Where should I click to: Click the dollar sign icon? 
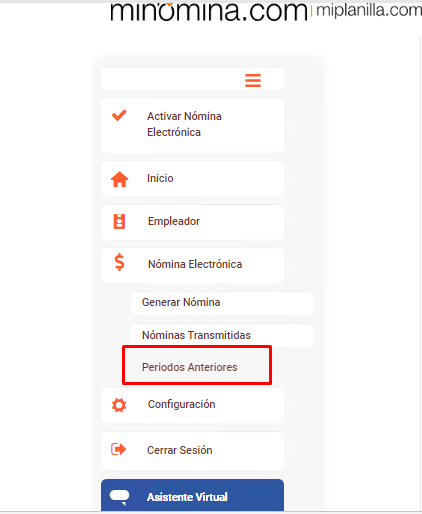click(119, 262)
